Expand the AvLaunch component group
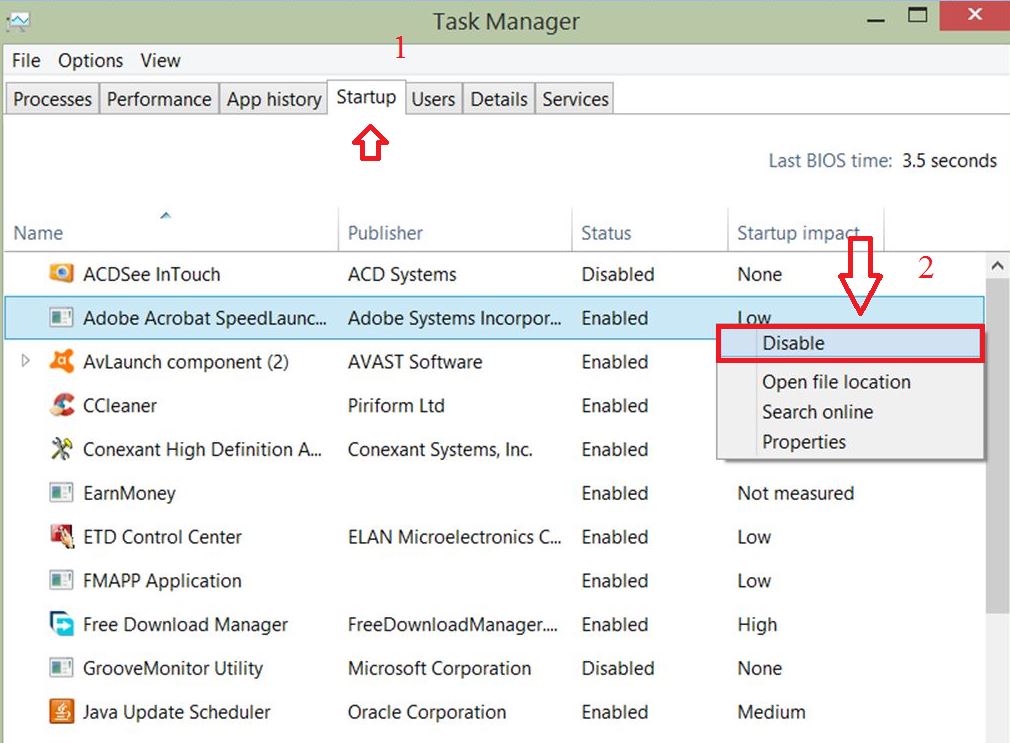1010x743 pixels. coord(26,362)
